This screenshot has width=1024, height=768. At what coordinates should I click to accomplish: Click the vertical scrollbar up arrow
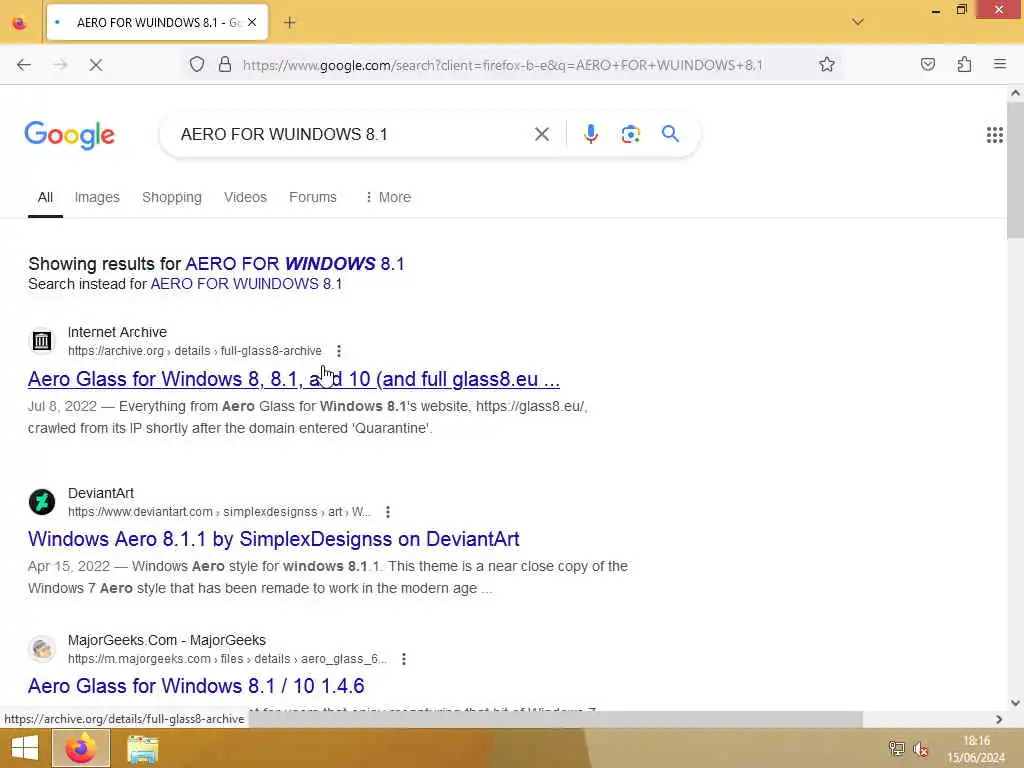(1015, 93)
